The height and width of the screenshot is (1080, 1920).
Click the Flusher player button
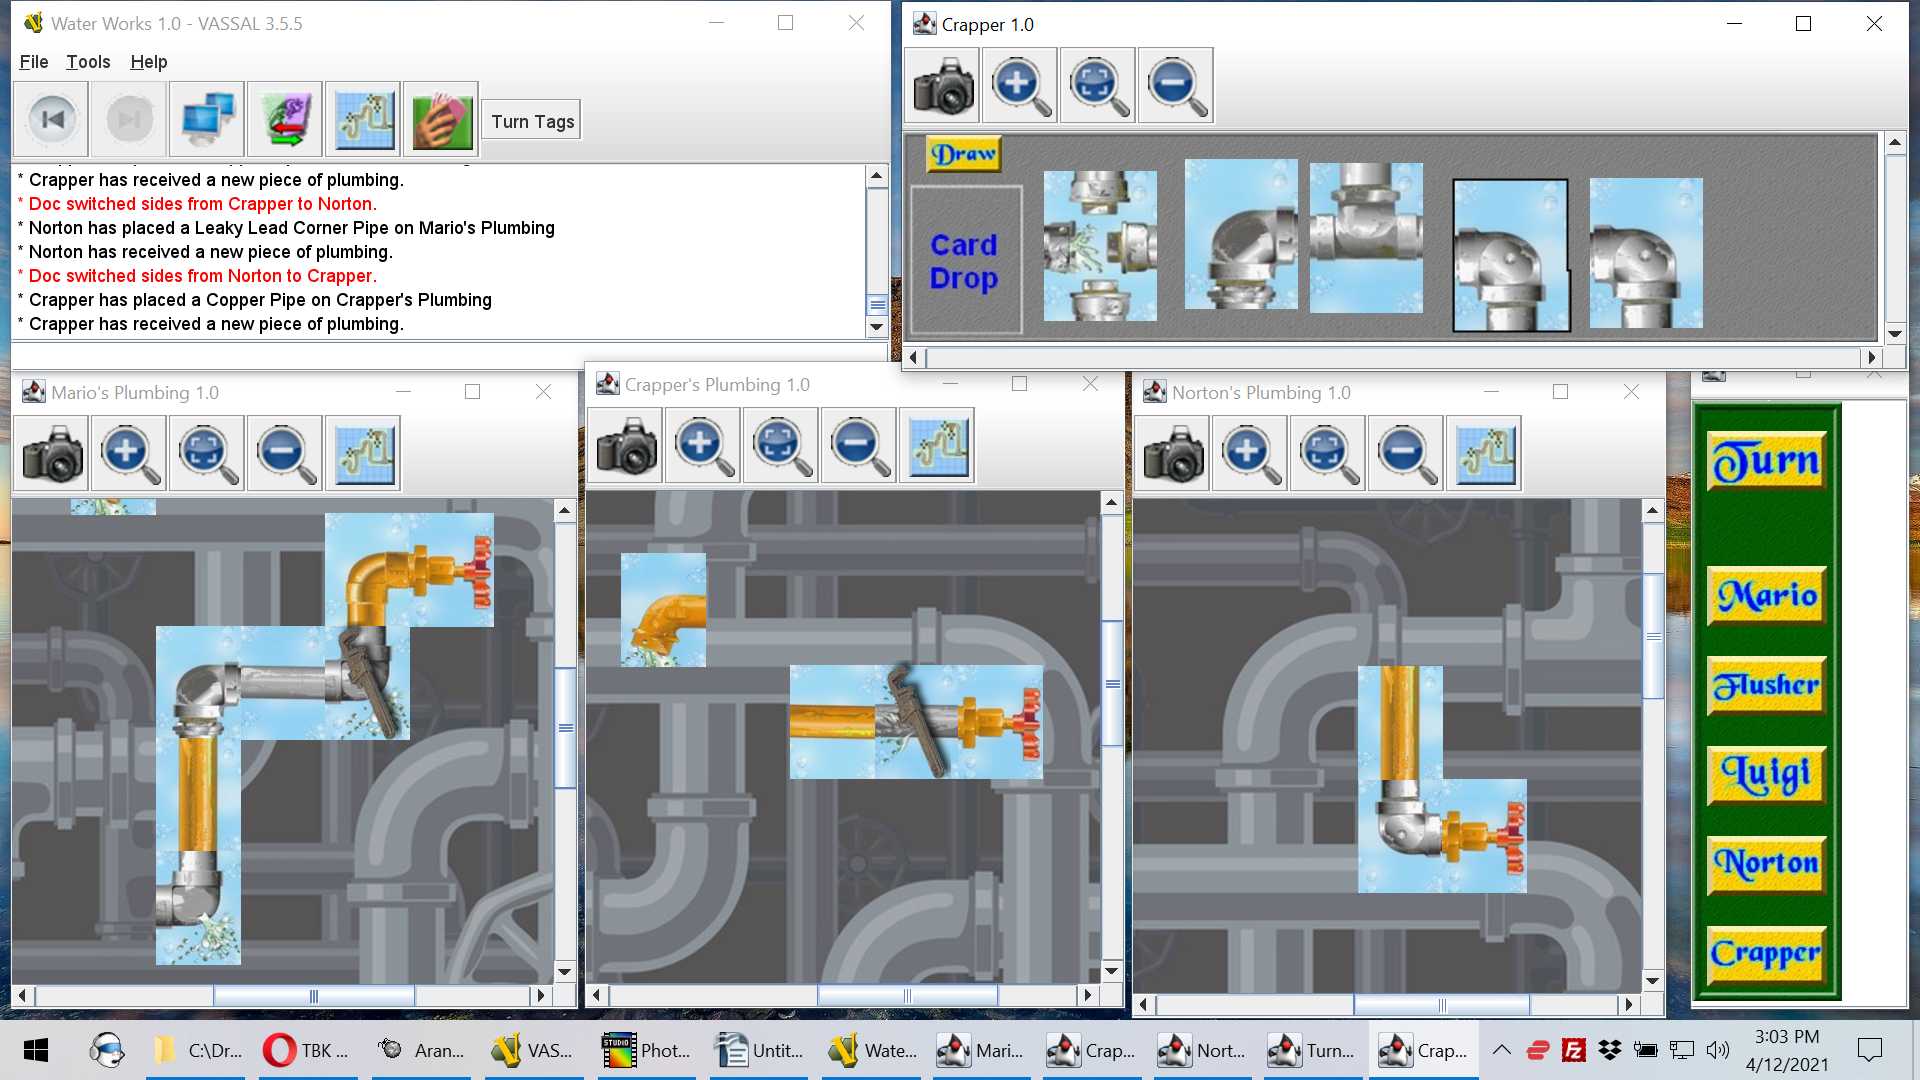(1766, 685)
